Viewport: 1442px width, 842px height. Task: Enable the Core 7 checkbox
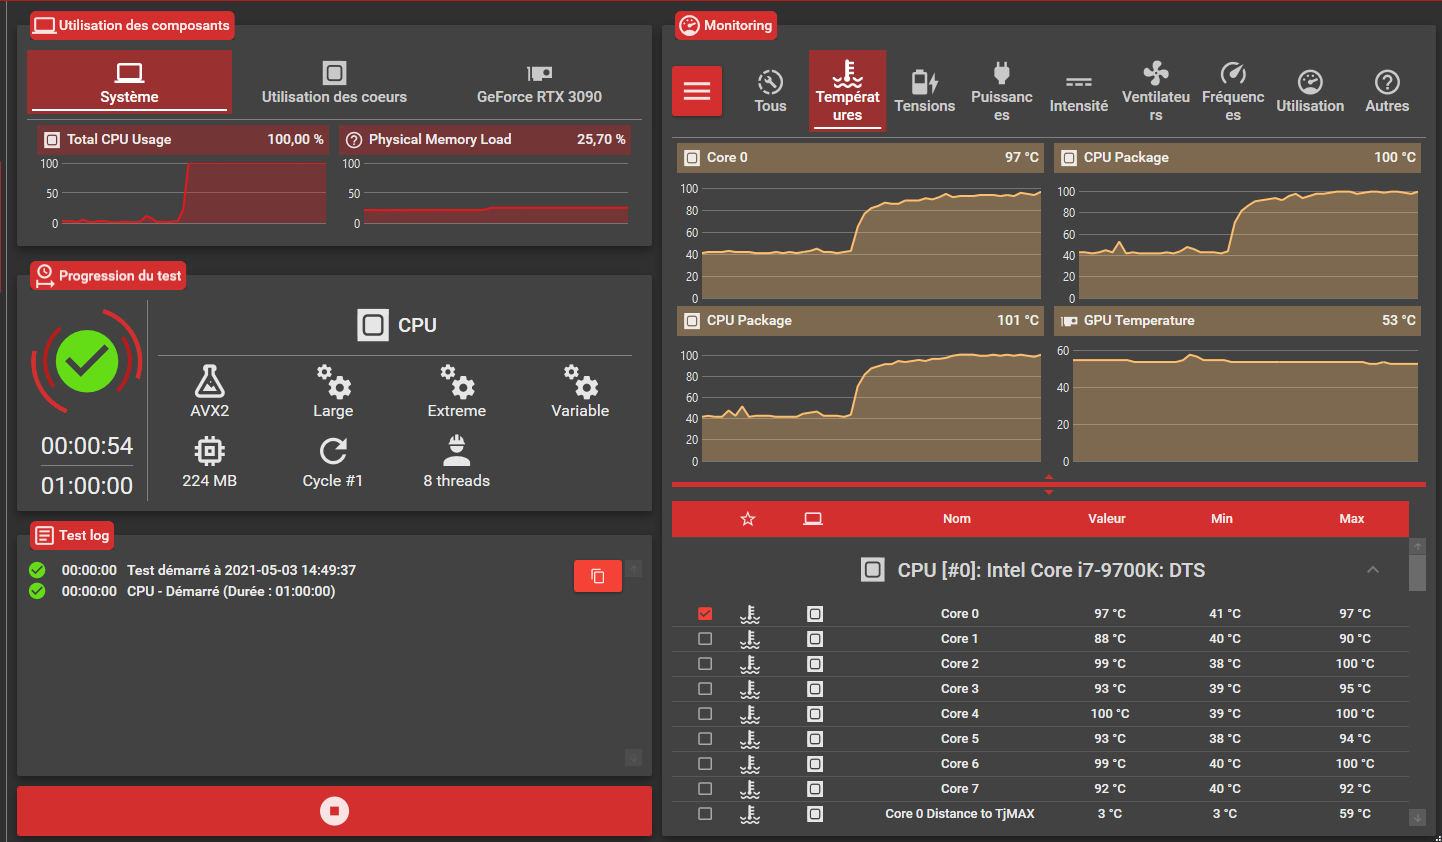705,789
